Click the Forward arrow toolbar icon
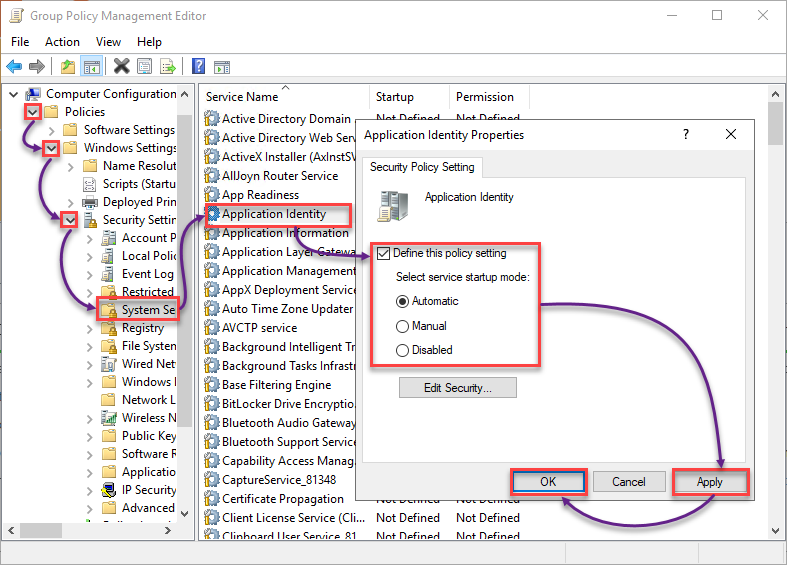 (x=37, y=66)
